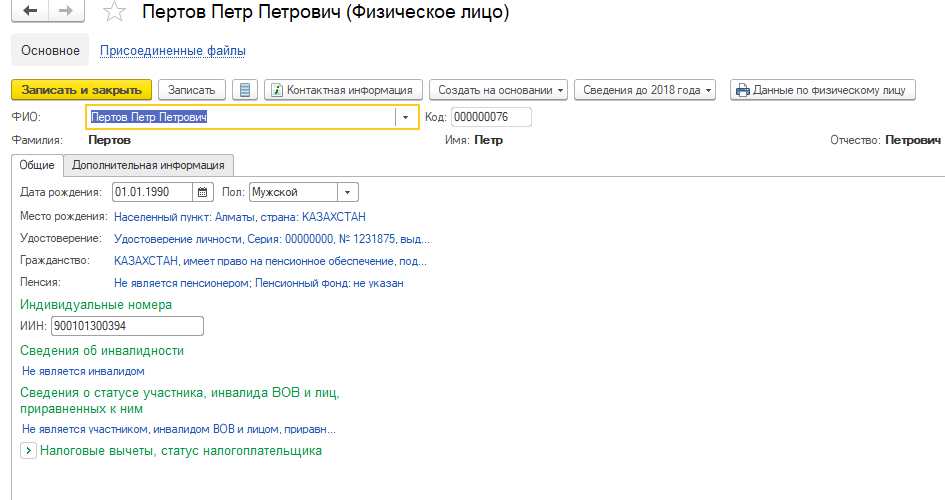Viewport: 945px width, 500px height.
Task: Open the Пол dropdown arrow
Action: 347,192
